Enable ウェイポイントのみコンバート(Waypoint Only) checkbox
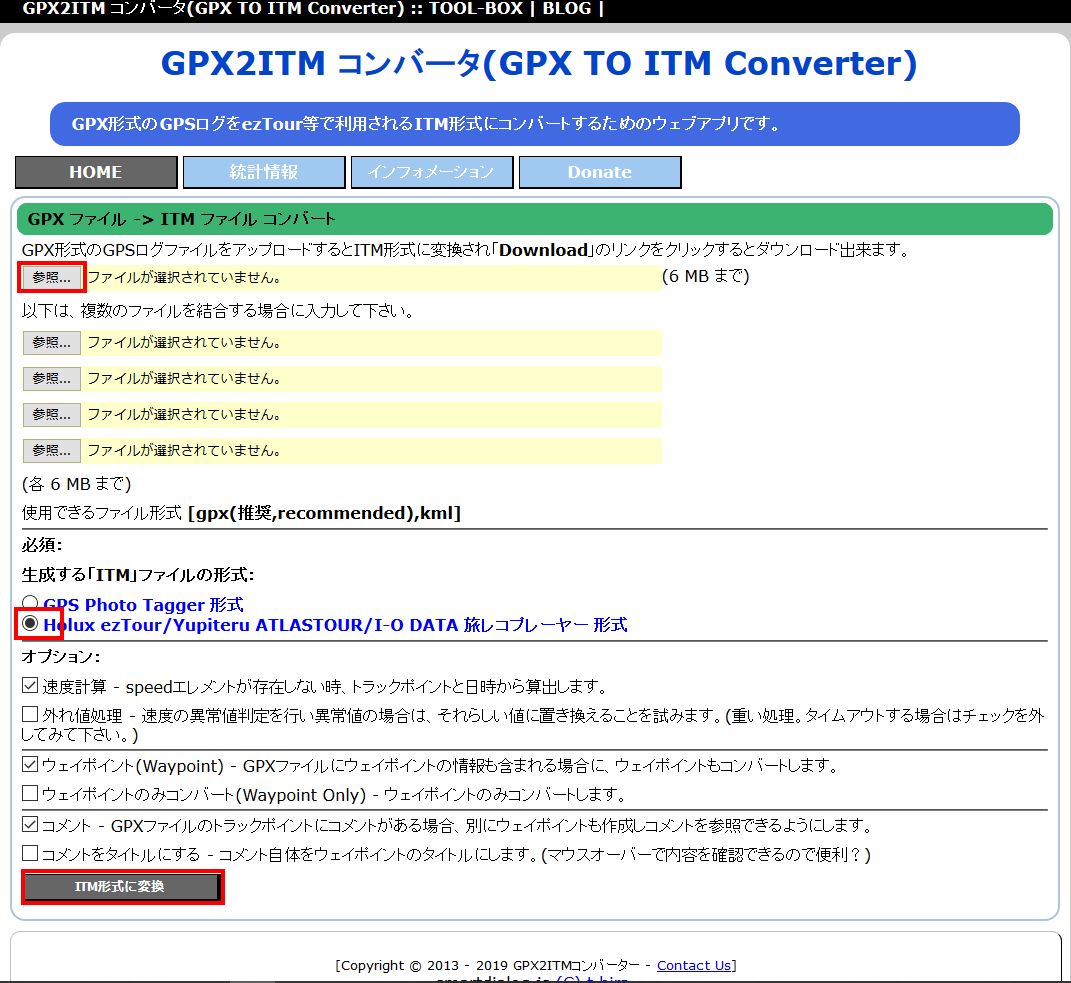 [29, 794]
